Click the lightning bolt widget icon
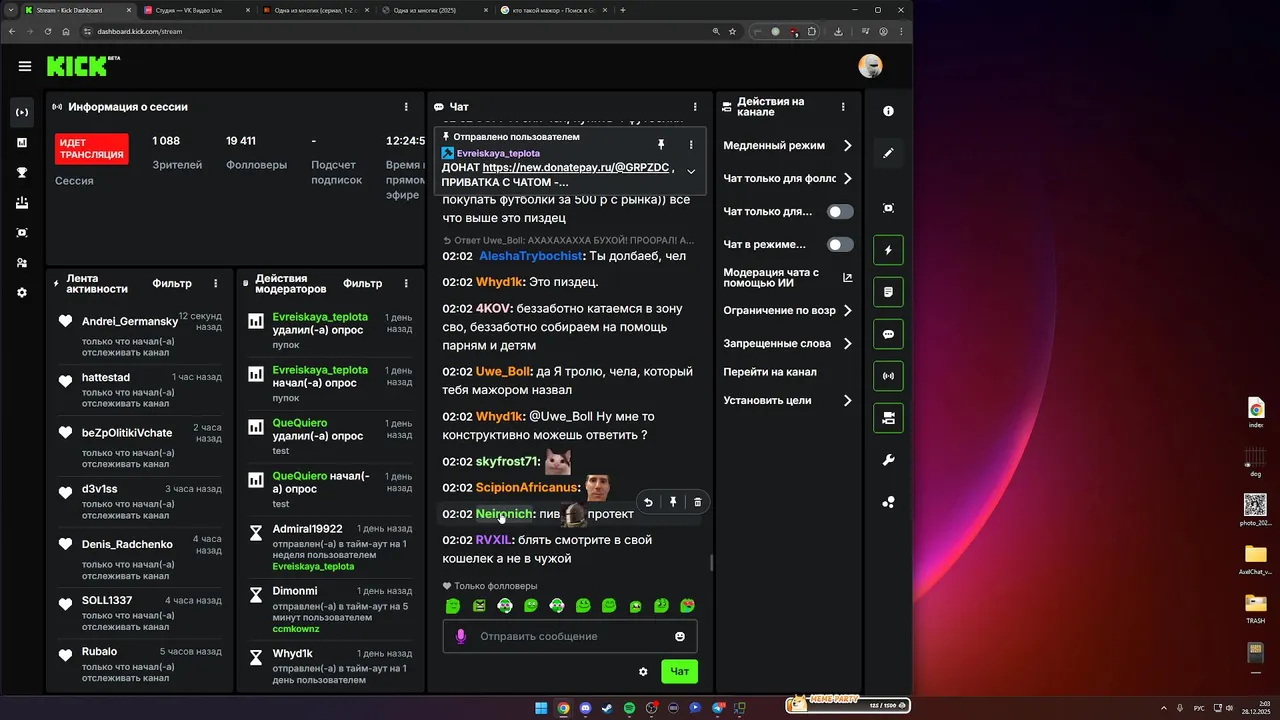The height and width of the screenshot is (720, 1280). pos(888,250)
